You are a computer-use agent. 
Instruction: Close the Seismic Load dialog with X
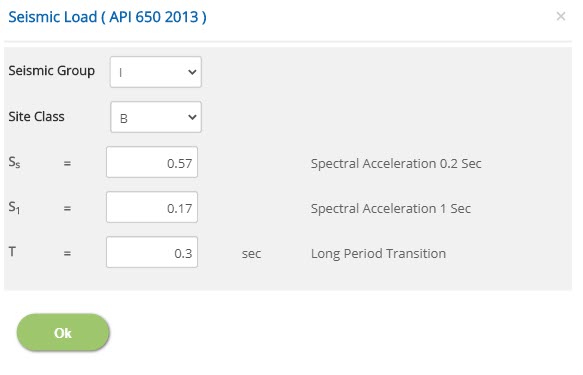(561, 16)
